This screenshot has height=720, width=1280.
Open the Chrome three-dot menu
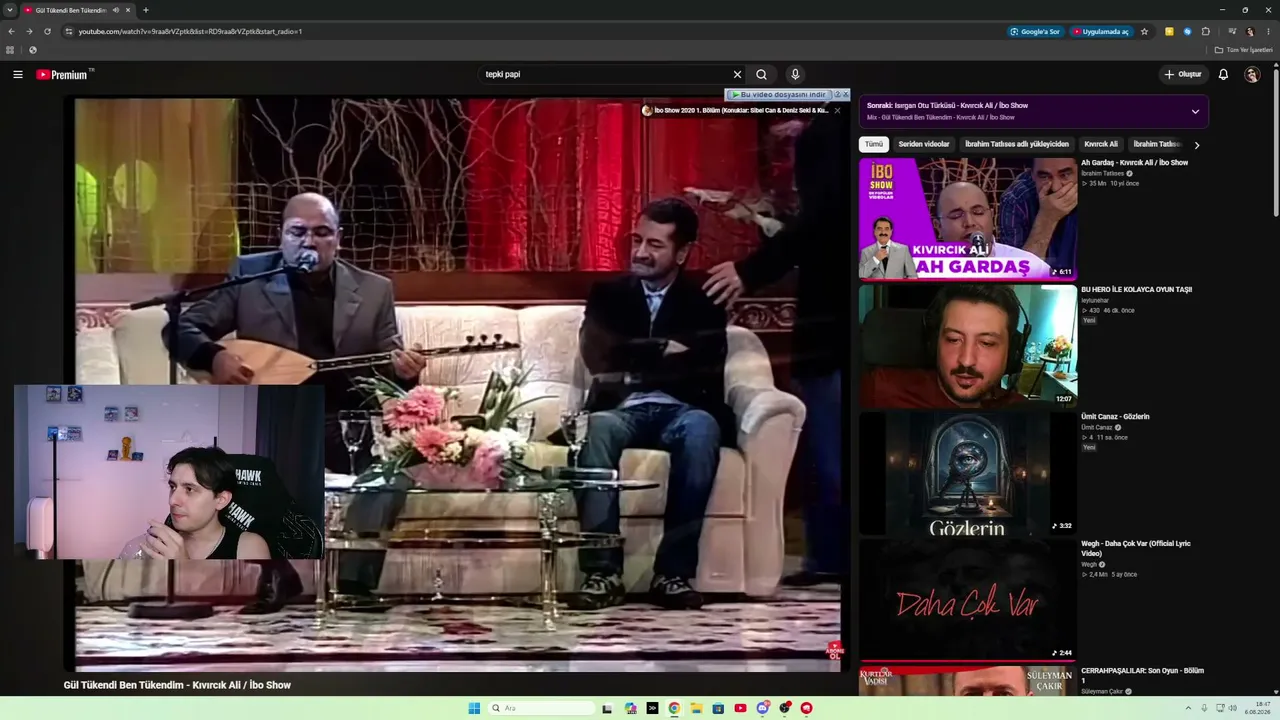click(1268, 31)
